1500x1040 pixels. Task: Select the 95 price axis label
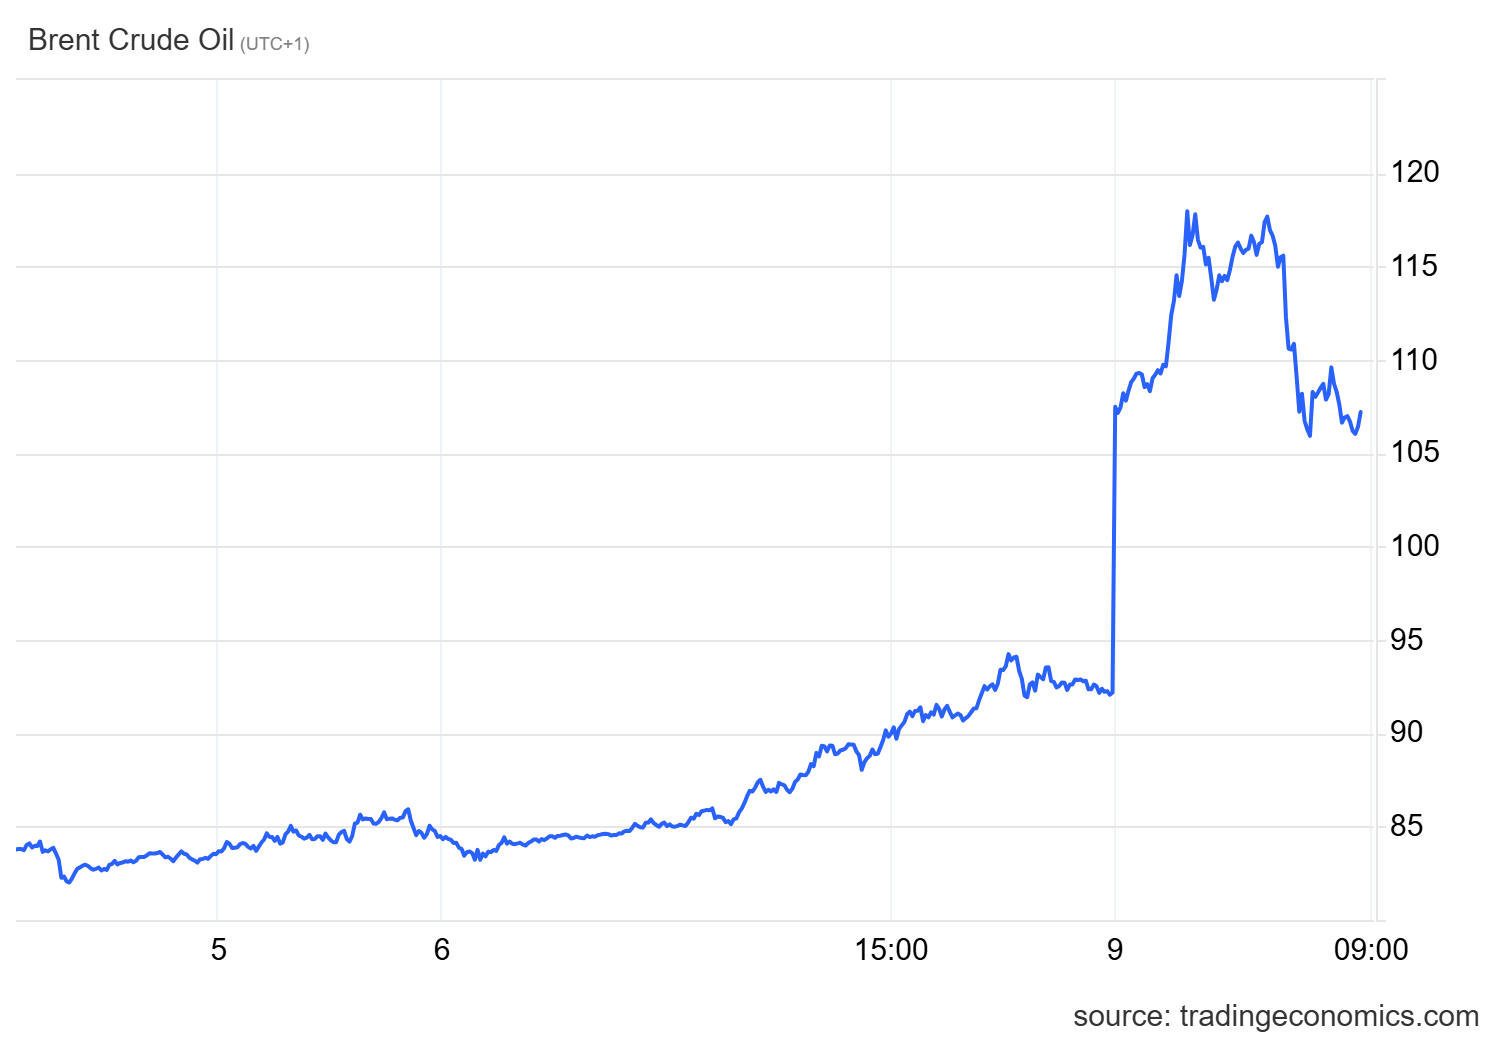1407,640
